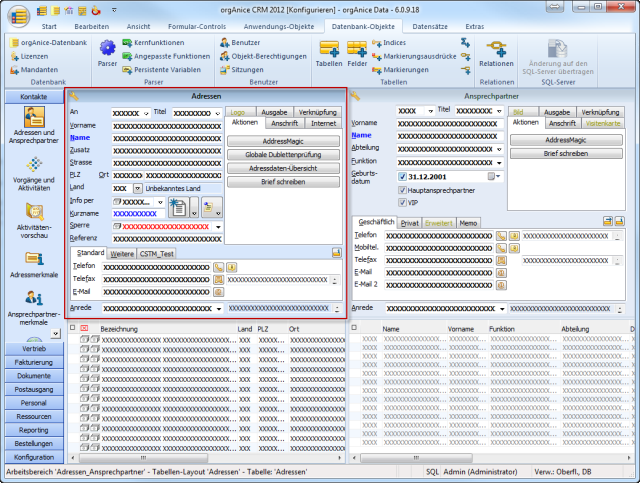Image resolution: width=640 pixels, height=483 pixels.
Task: Open the Formular-Controls ribbon tab
Action: pyautogui.click(x=197, y=27)
